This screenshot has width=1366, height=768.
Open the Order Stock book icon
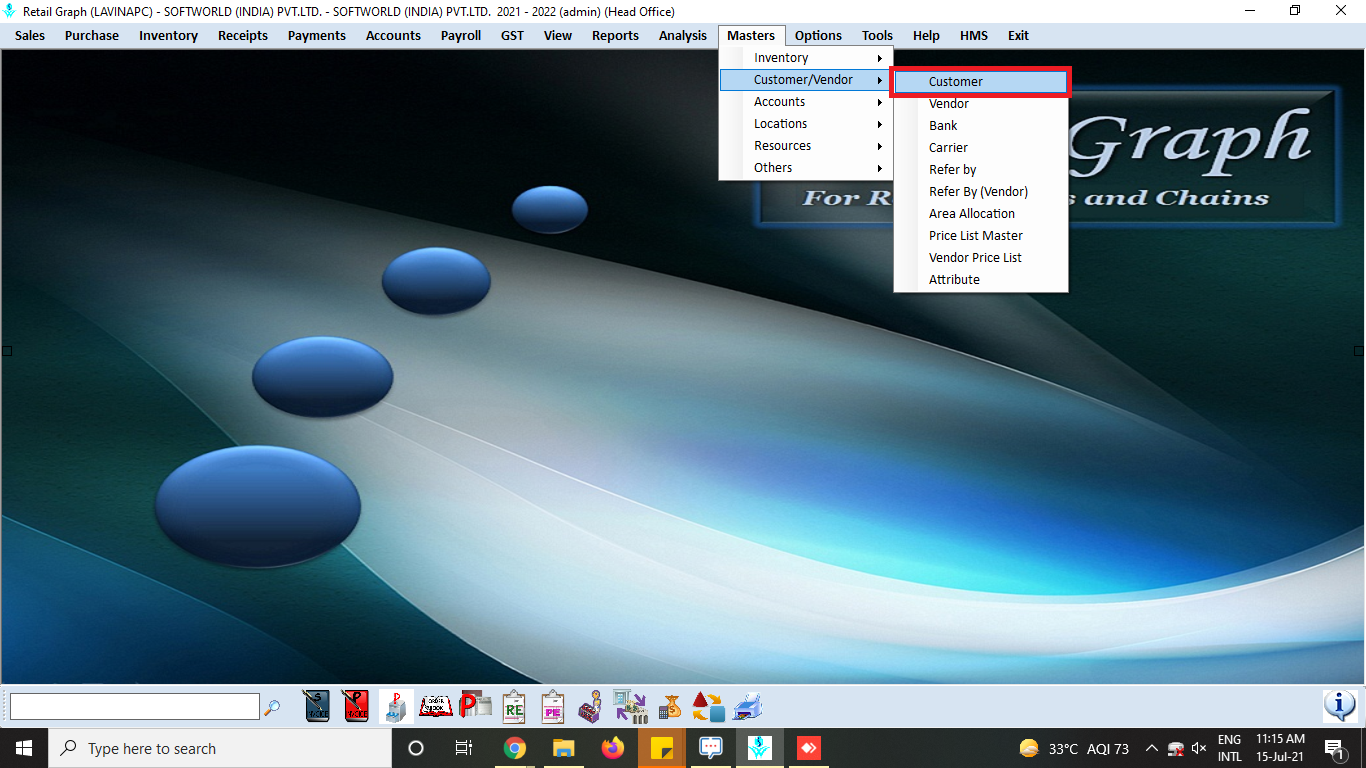point(436,706)
